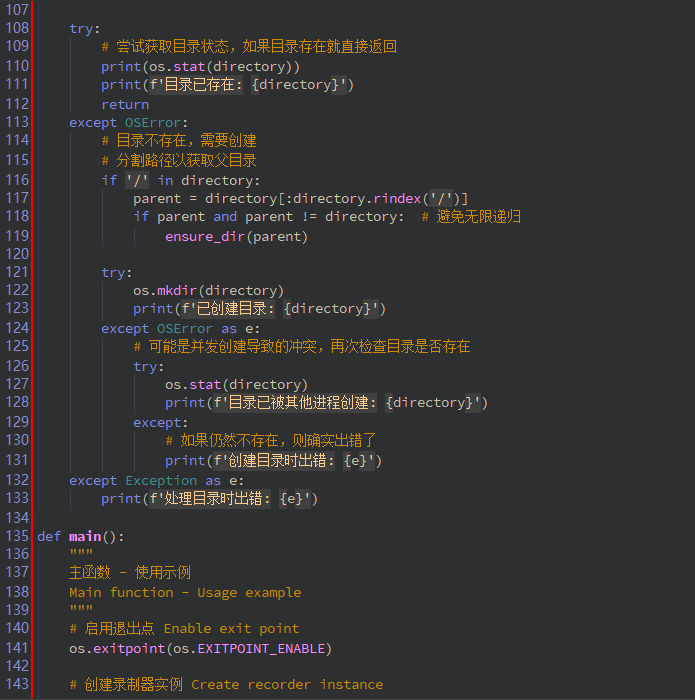The height and width of the screenshot is (700, 695).
Task: Click the 'return' keyword on line 112
Action: point(125,104)
